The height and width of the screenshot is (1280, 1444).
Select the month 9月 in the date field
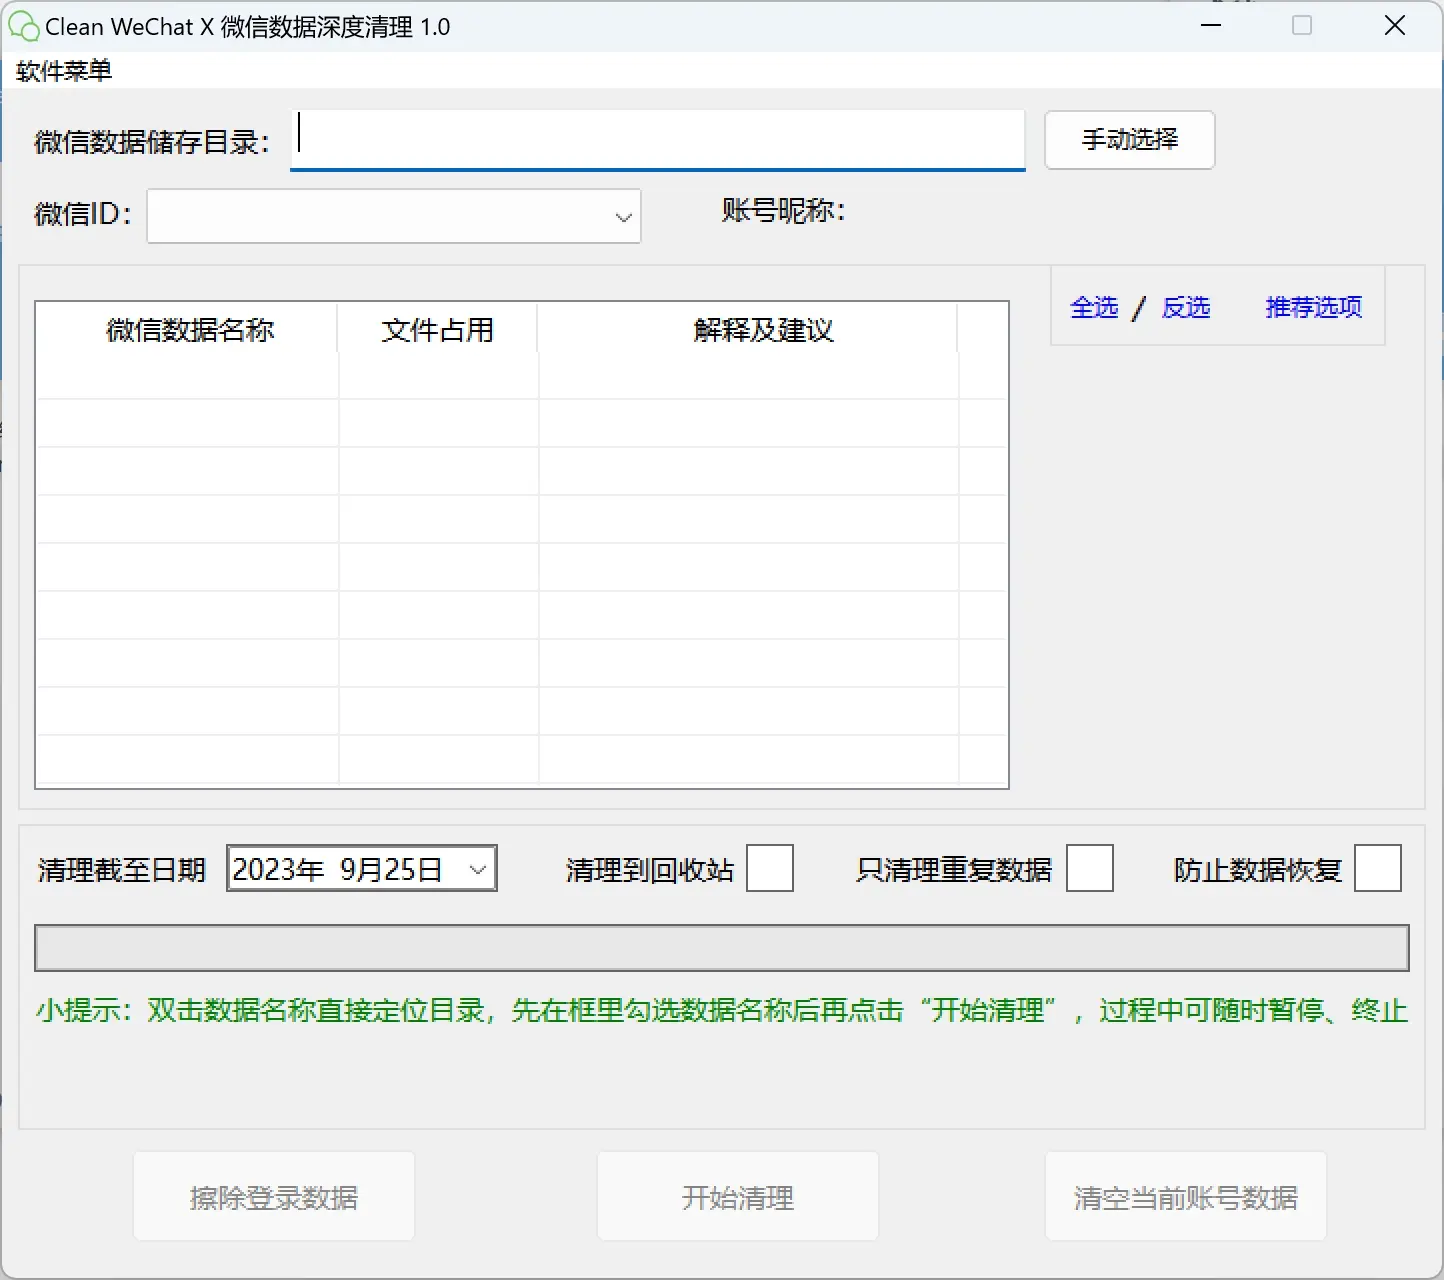coord(360,869)
